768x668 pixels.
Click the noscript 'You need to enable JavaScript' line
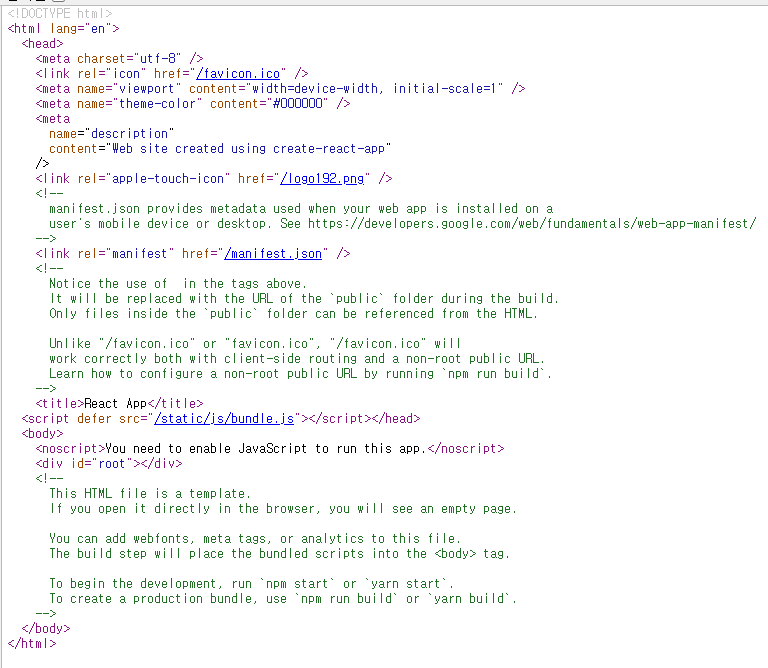click(x=270, y=449)
